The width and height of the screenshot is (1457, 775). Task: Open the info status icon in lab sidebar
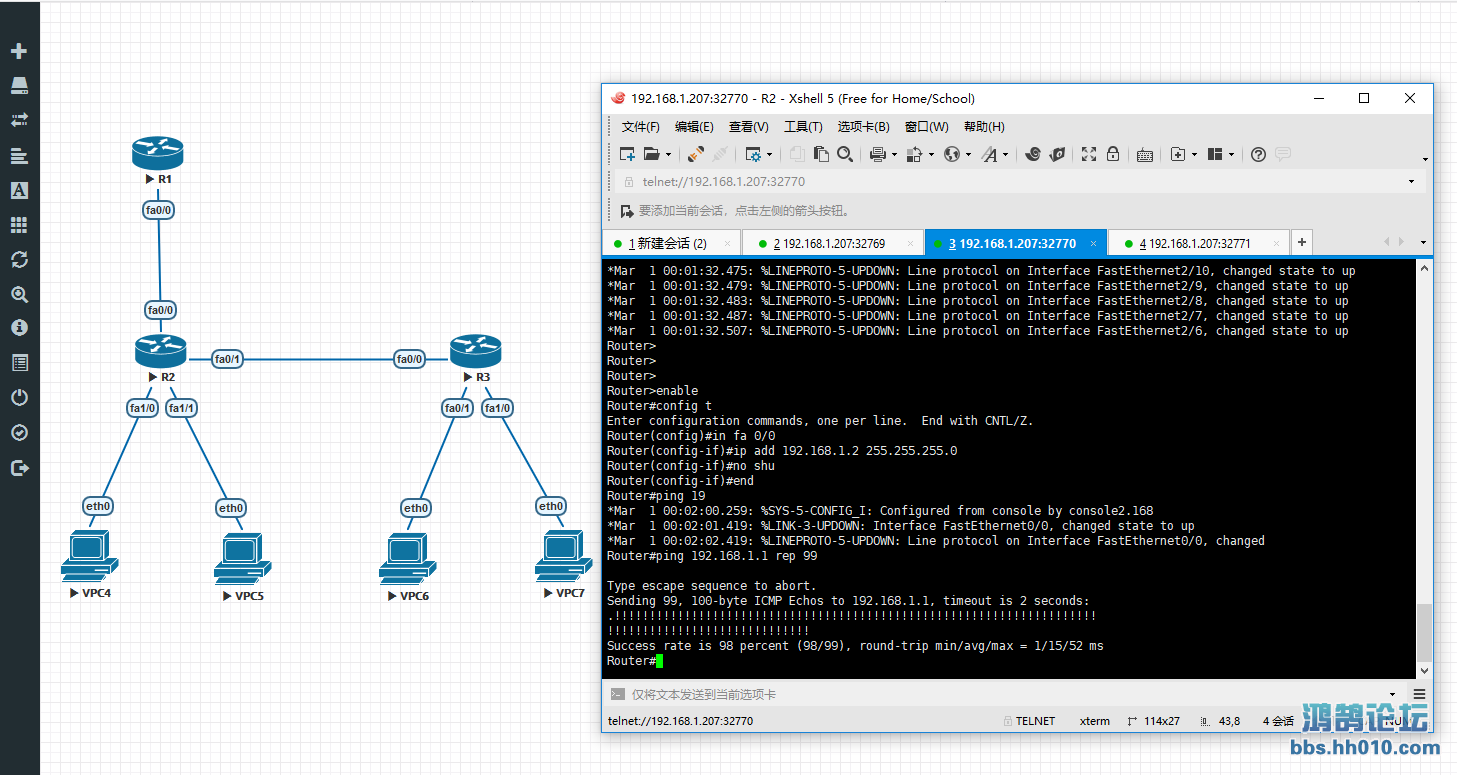tap(19, 328)
